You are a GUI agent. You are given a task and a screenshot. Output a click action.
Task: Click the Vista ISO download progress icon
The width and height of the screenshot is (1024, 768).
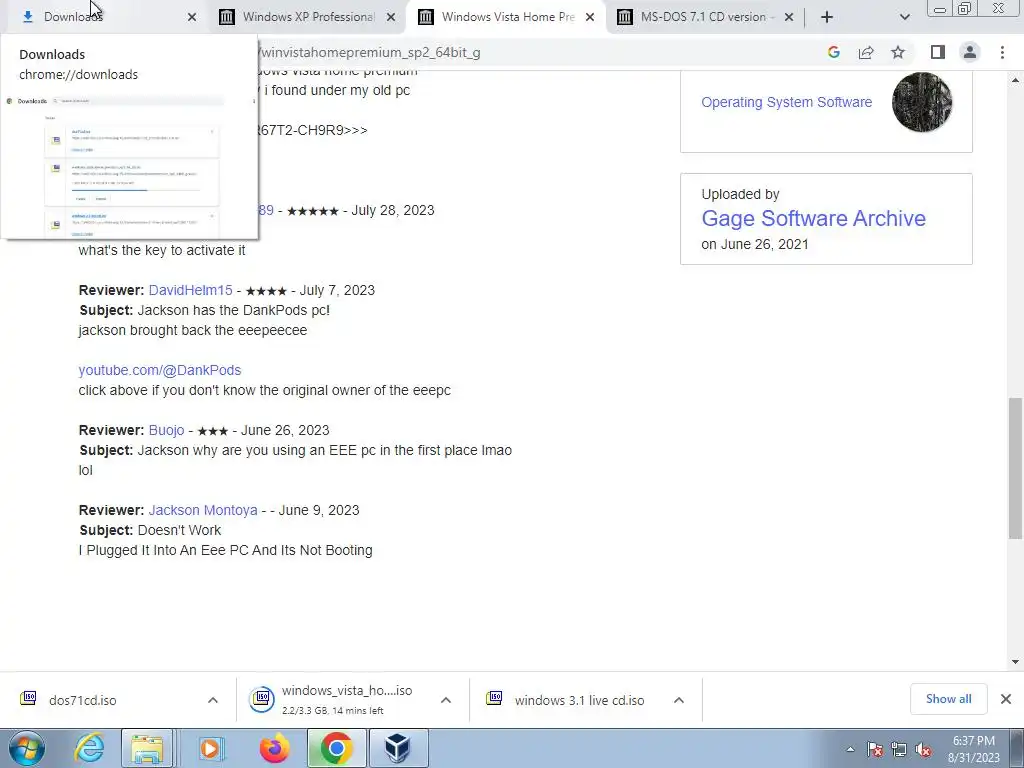(262, 699)
